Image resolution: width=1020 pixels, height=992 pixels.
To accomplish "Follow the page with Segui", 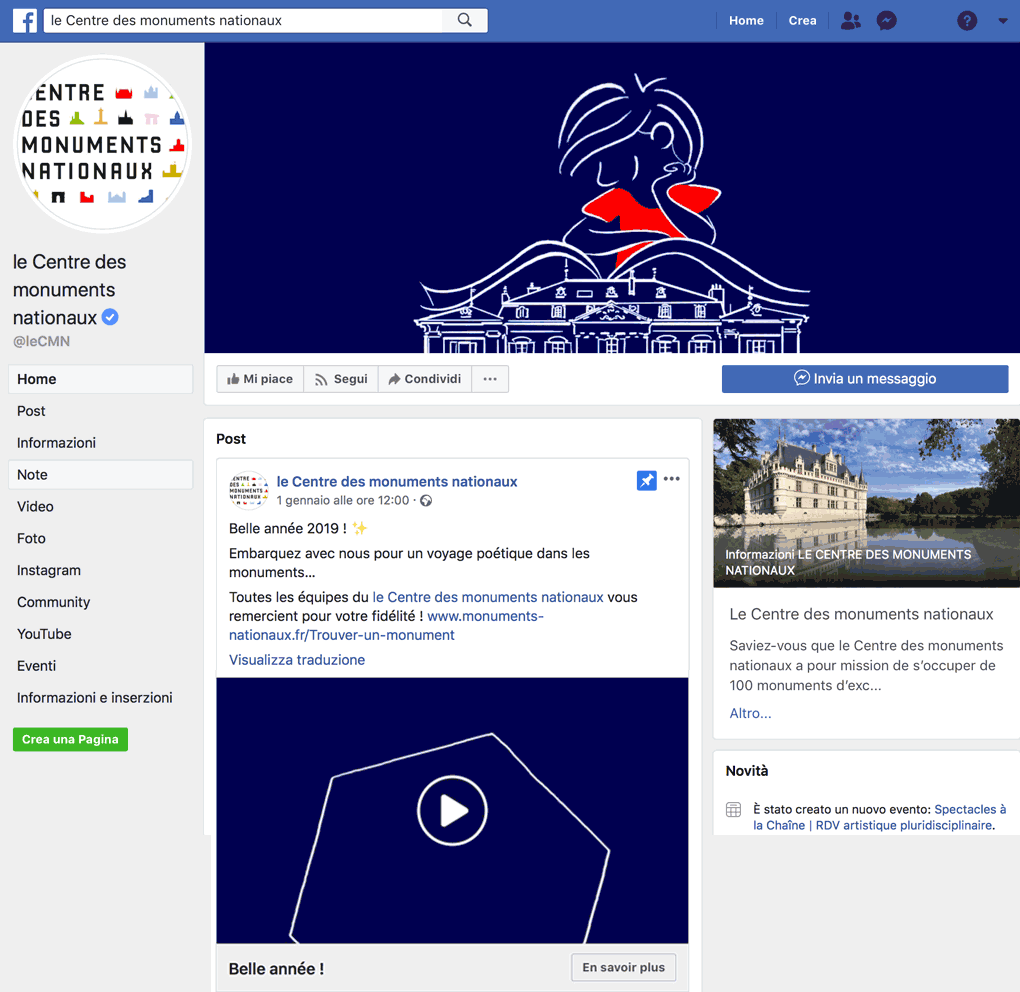I will [341, 379].
